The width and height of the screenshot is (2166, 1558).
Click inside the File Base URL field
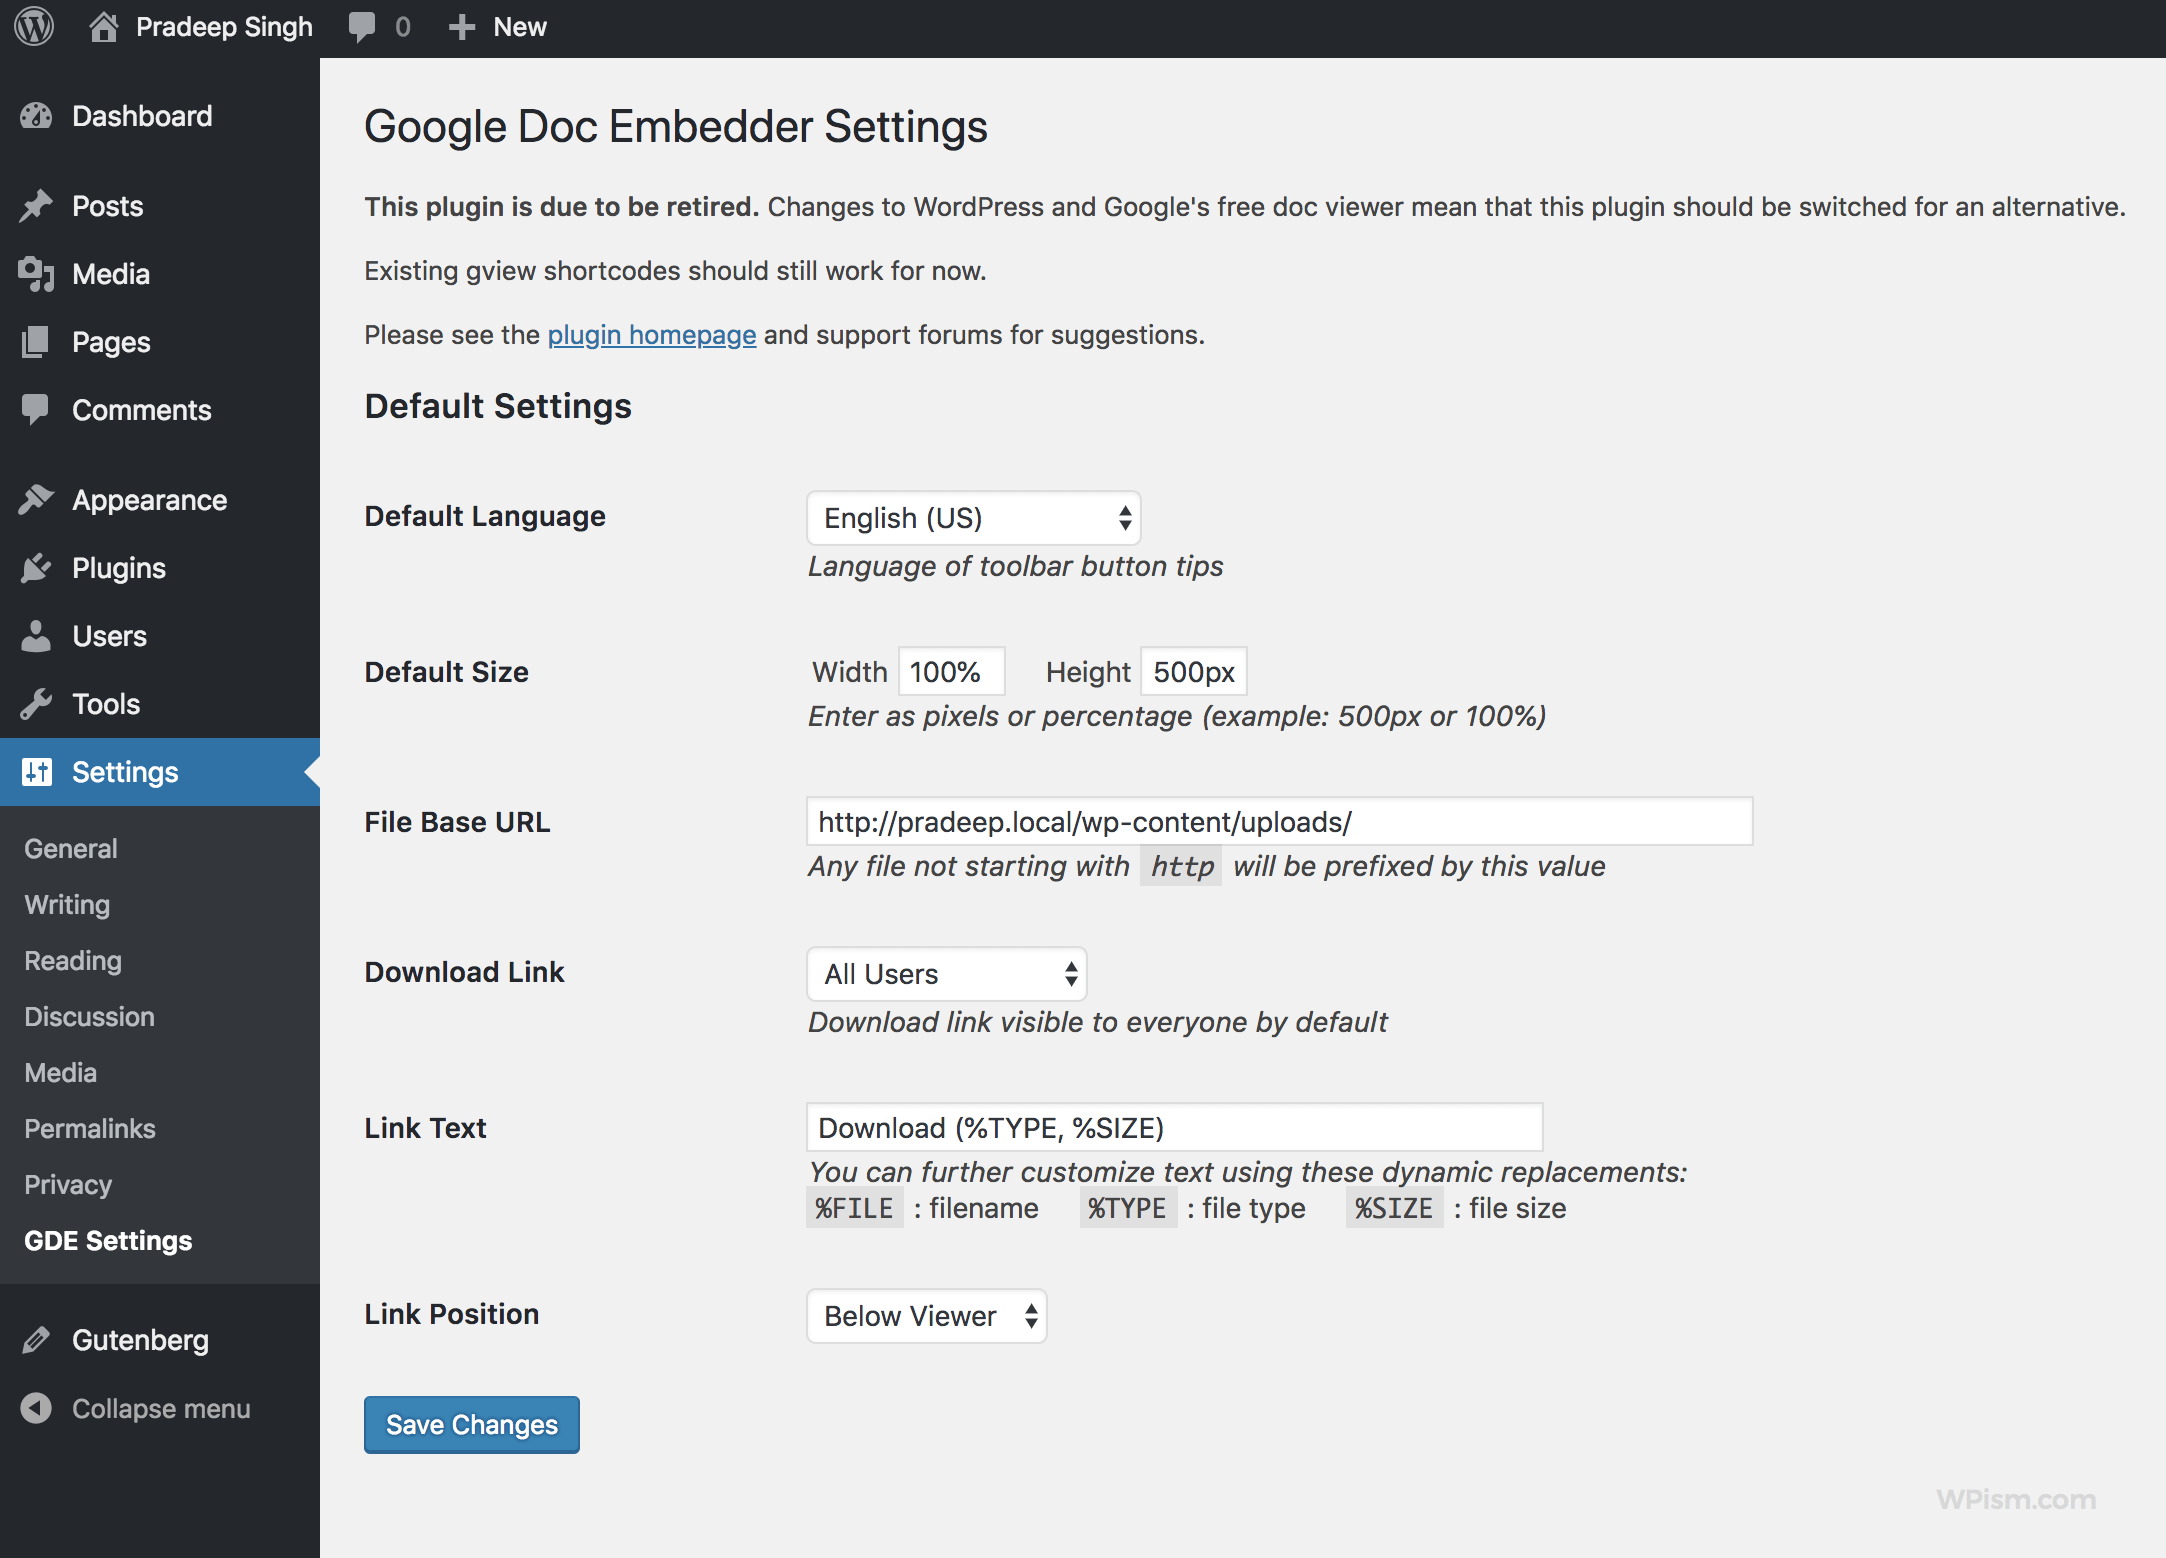coord(1280,821)
